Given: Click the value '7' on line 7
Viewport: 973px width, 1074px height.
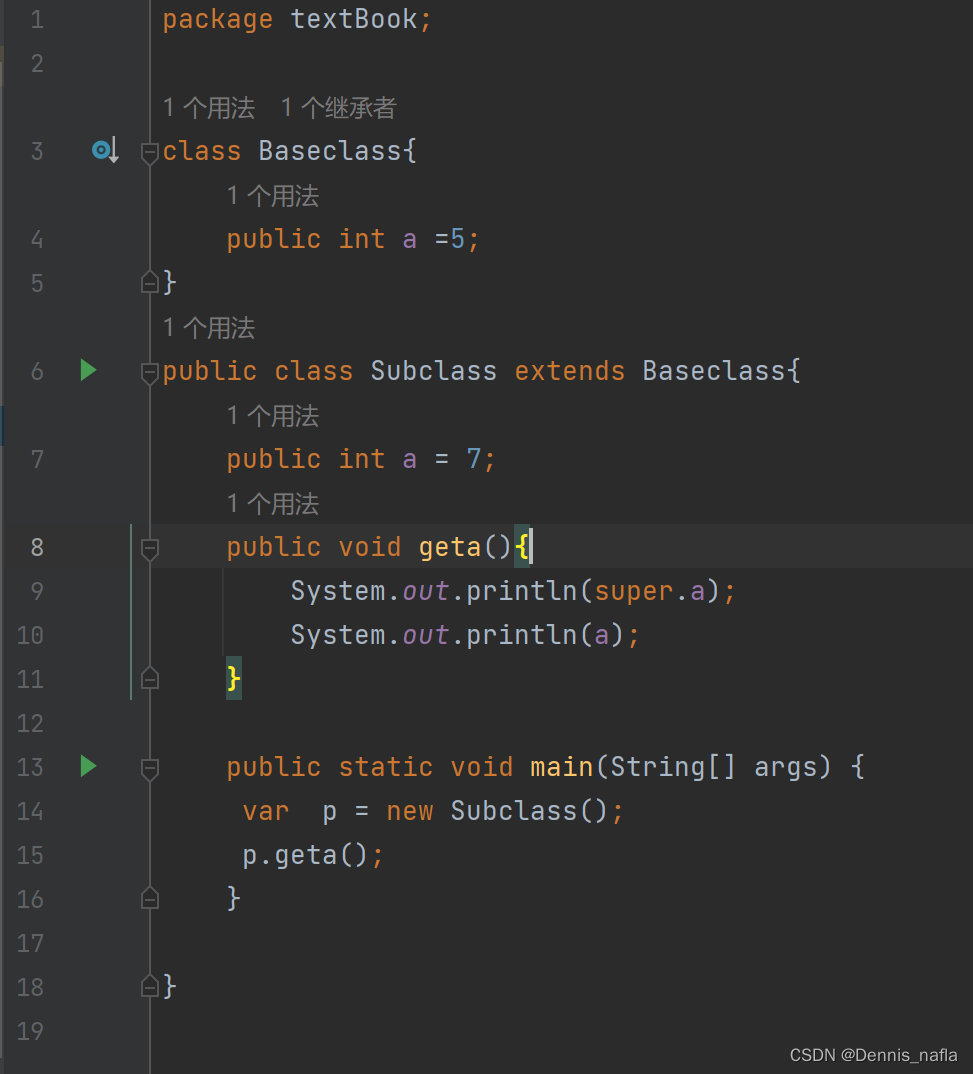Looking at the screenshot, I should (474, 459).
